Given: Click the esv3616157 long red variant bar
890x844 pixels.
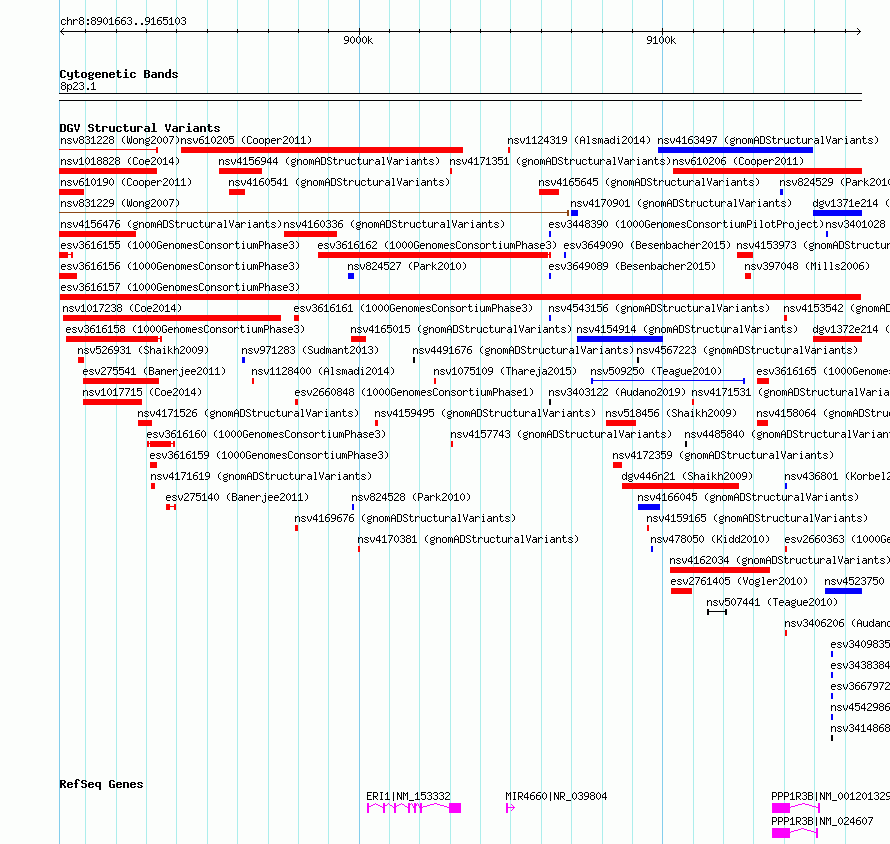Looking at the screenshot, I should click(x=460, y=297).
